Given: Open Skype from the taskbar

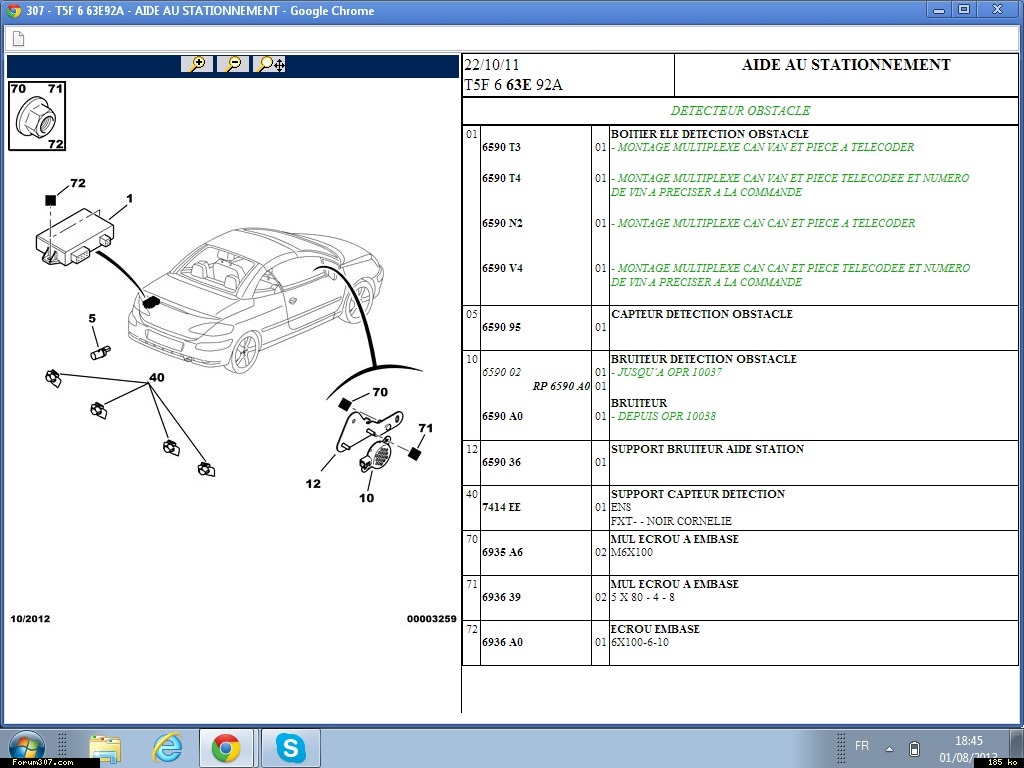Looking at the screenshot, I should tap(291, 747).
